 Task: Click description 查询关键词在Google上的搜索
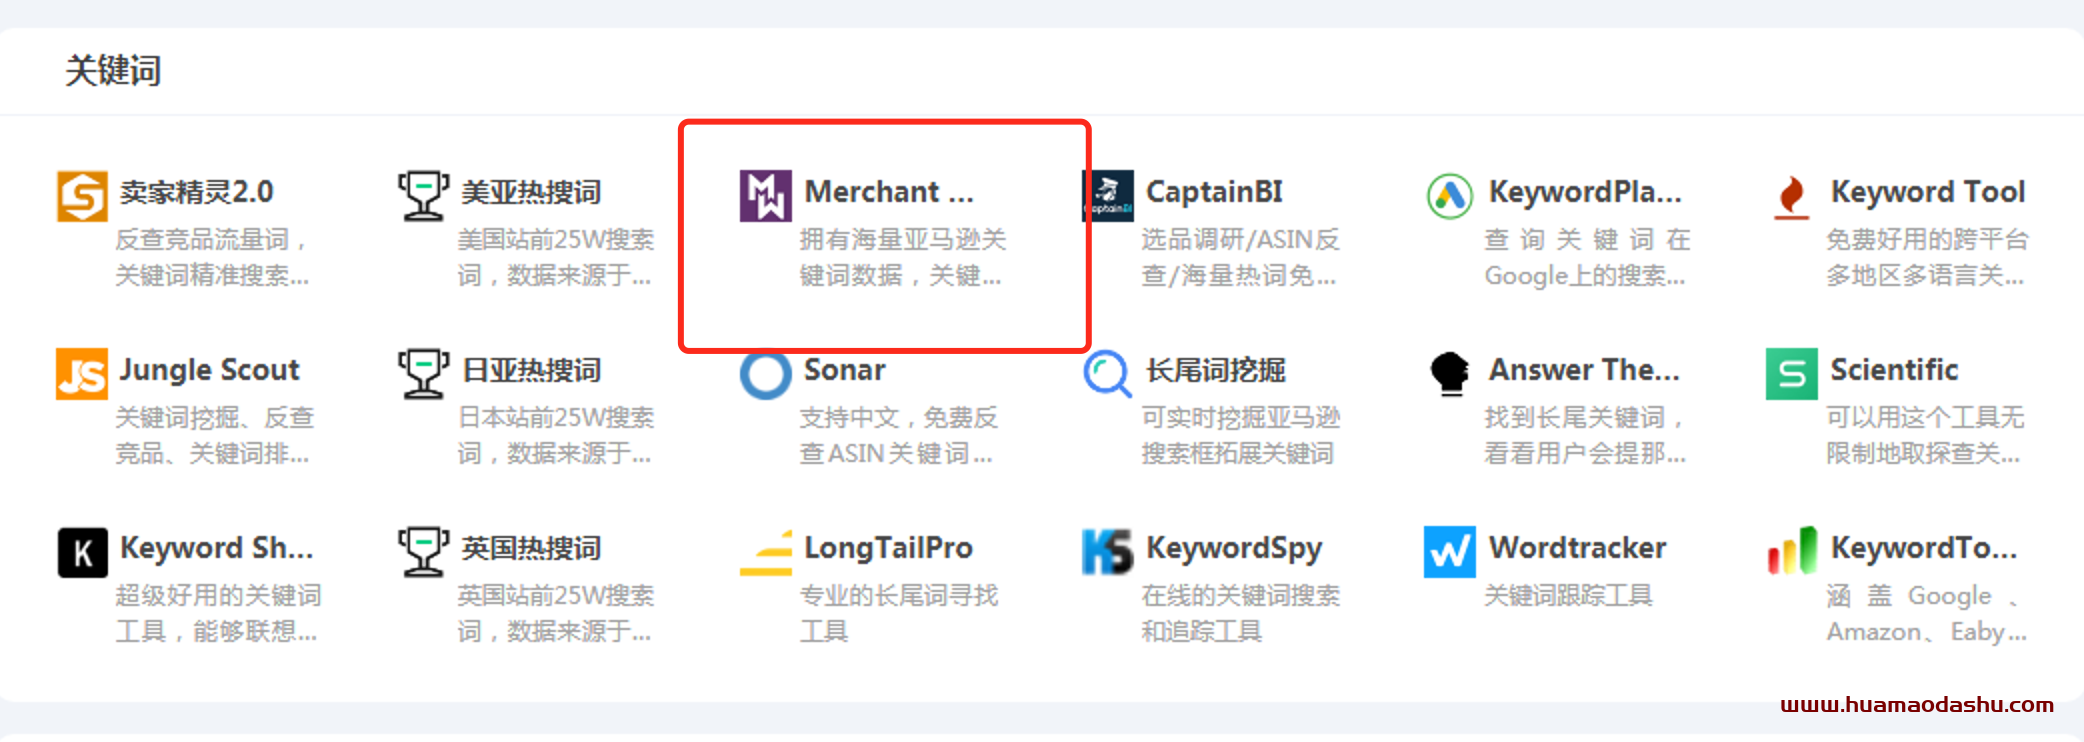[x=1587, y=257]
